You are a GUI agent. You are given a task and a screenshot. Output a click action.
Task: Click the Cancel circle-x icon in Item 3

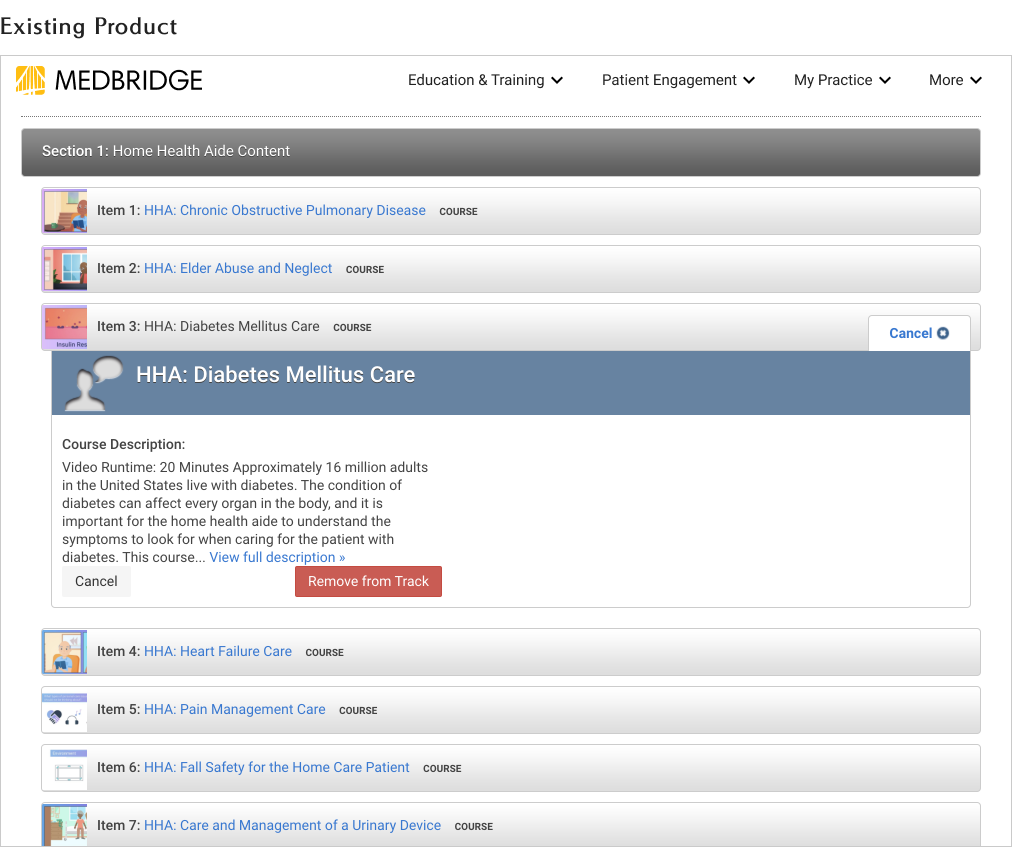(x=943, y=333)
